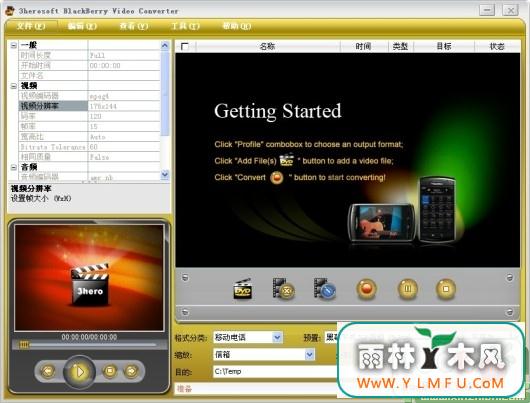Viewport: 530px width, 403px height.
Task: Jump to previous with left arrow control
Action: [x=48, y=371]
